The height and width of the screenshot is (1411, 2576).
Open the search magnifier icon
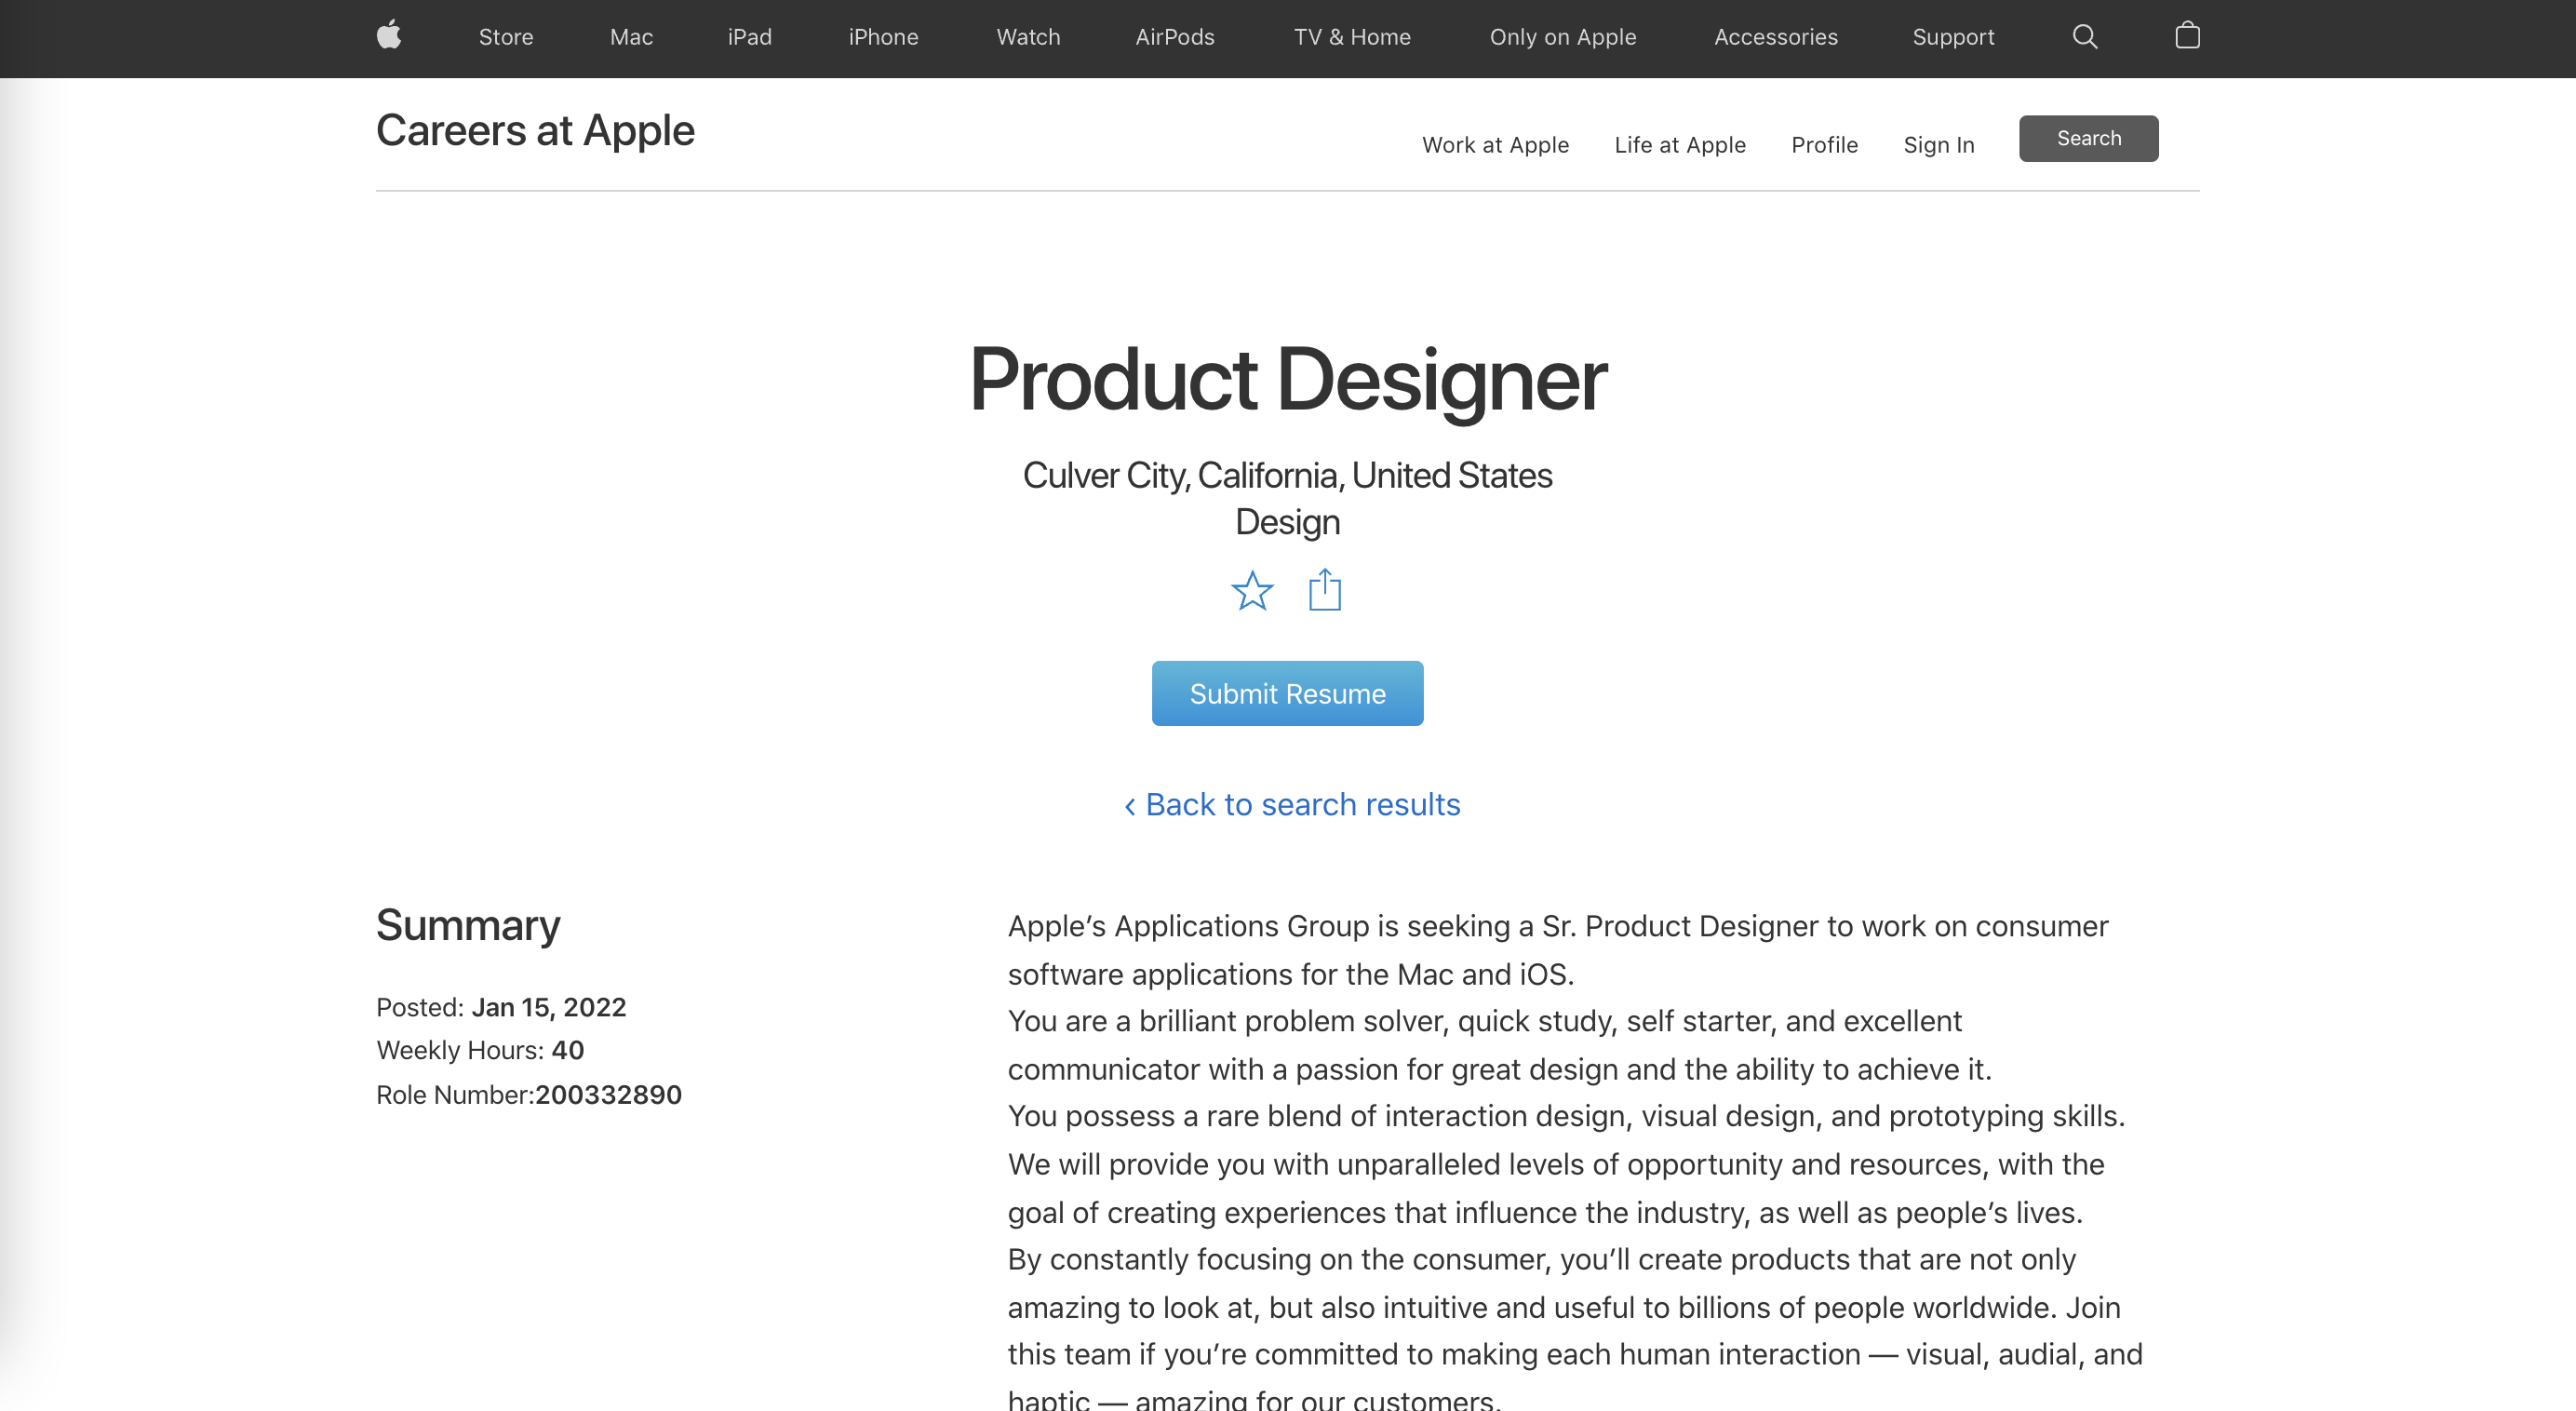[x=2085, y=37]
